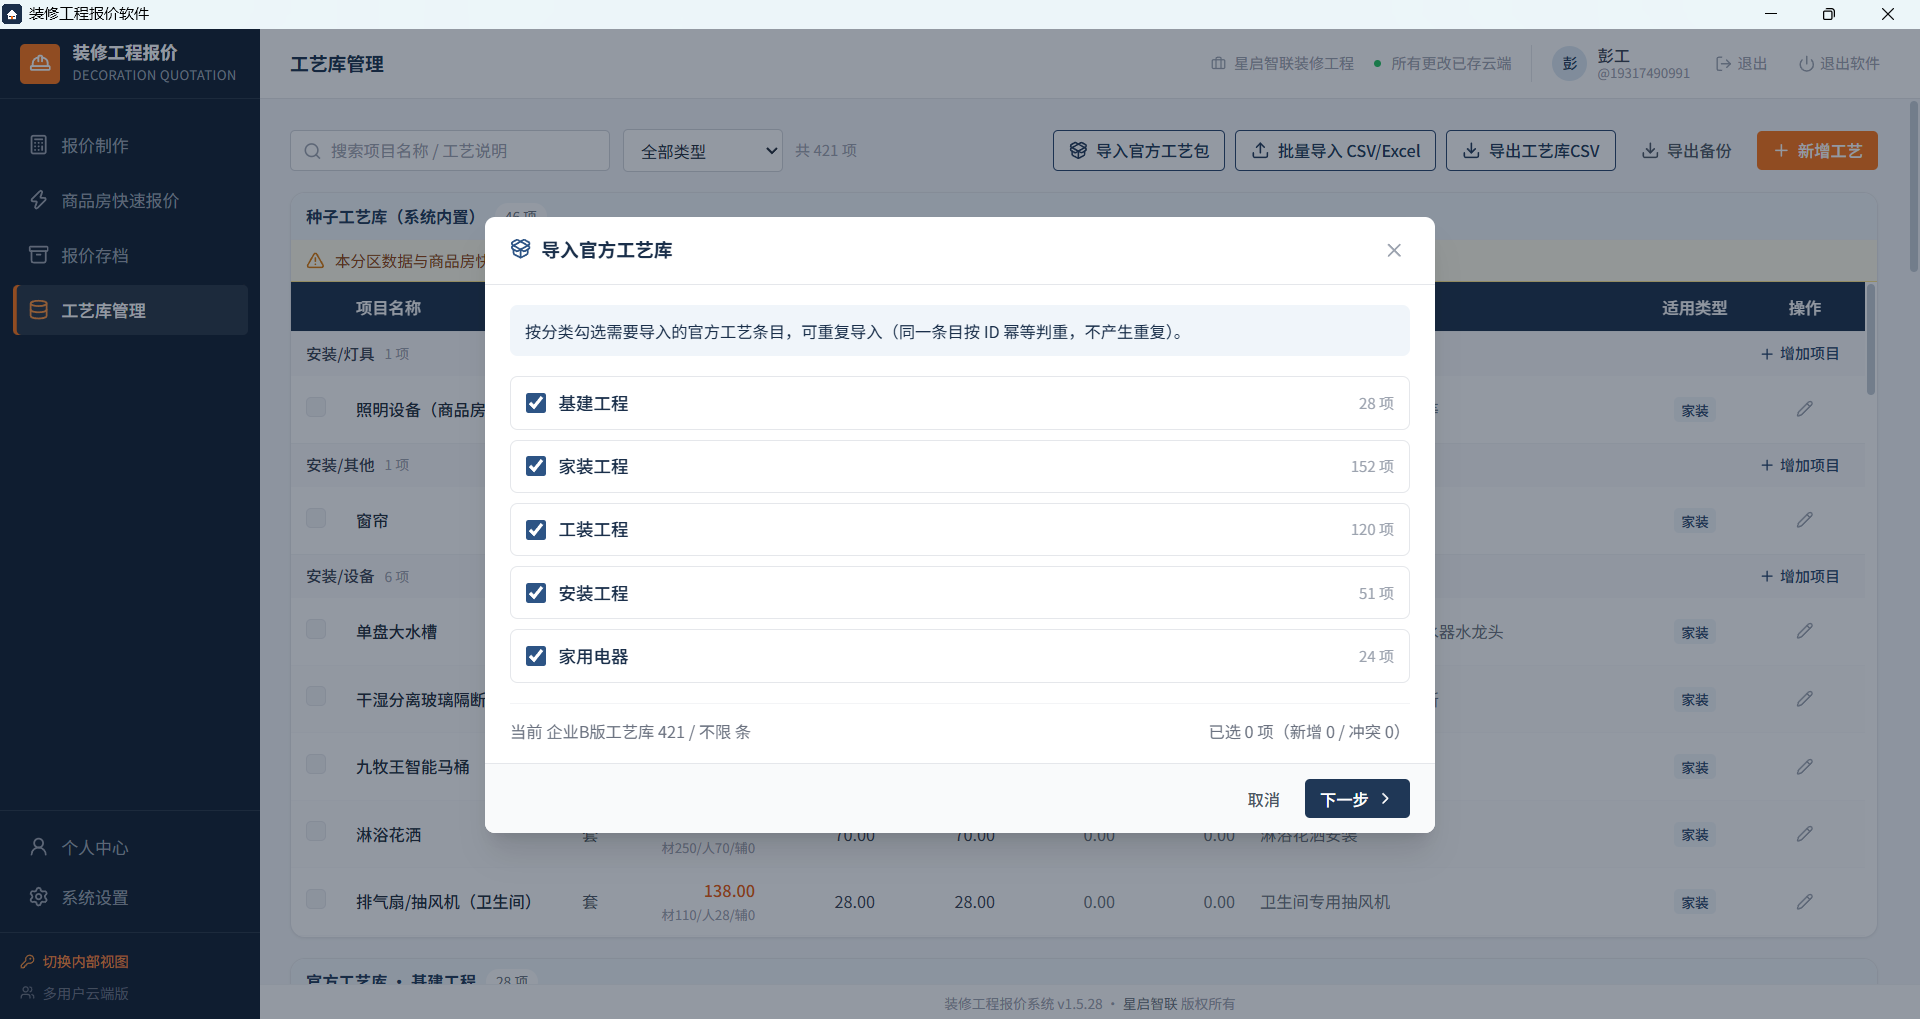Uncheck the 家装工程 checkbox
Viewport: 1920px width, 1019px height.
point(536,466)
